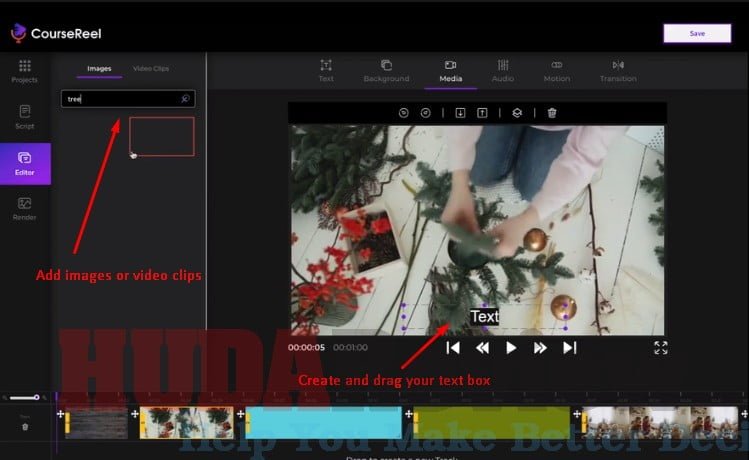Click the down-arrow box icon in the preview toolbar
The width and height of the screenshot is (749, 460).
pyautogui.click(x=460, y=113)
